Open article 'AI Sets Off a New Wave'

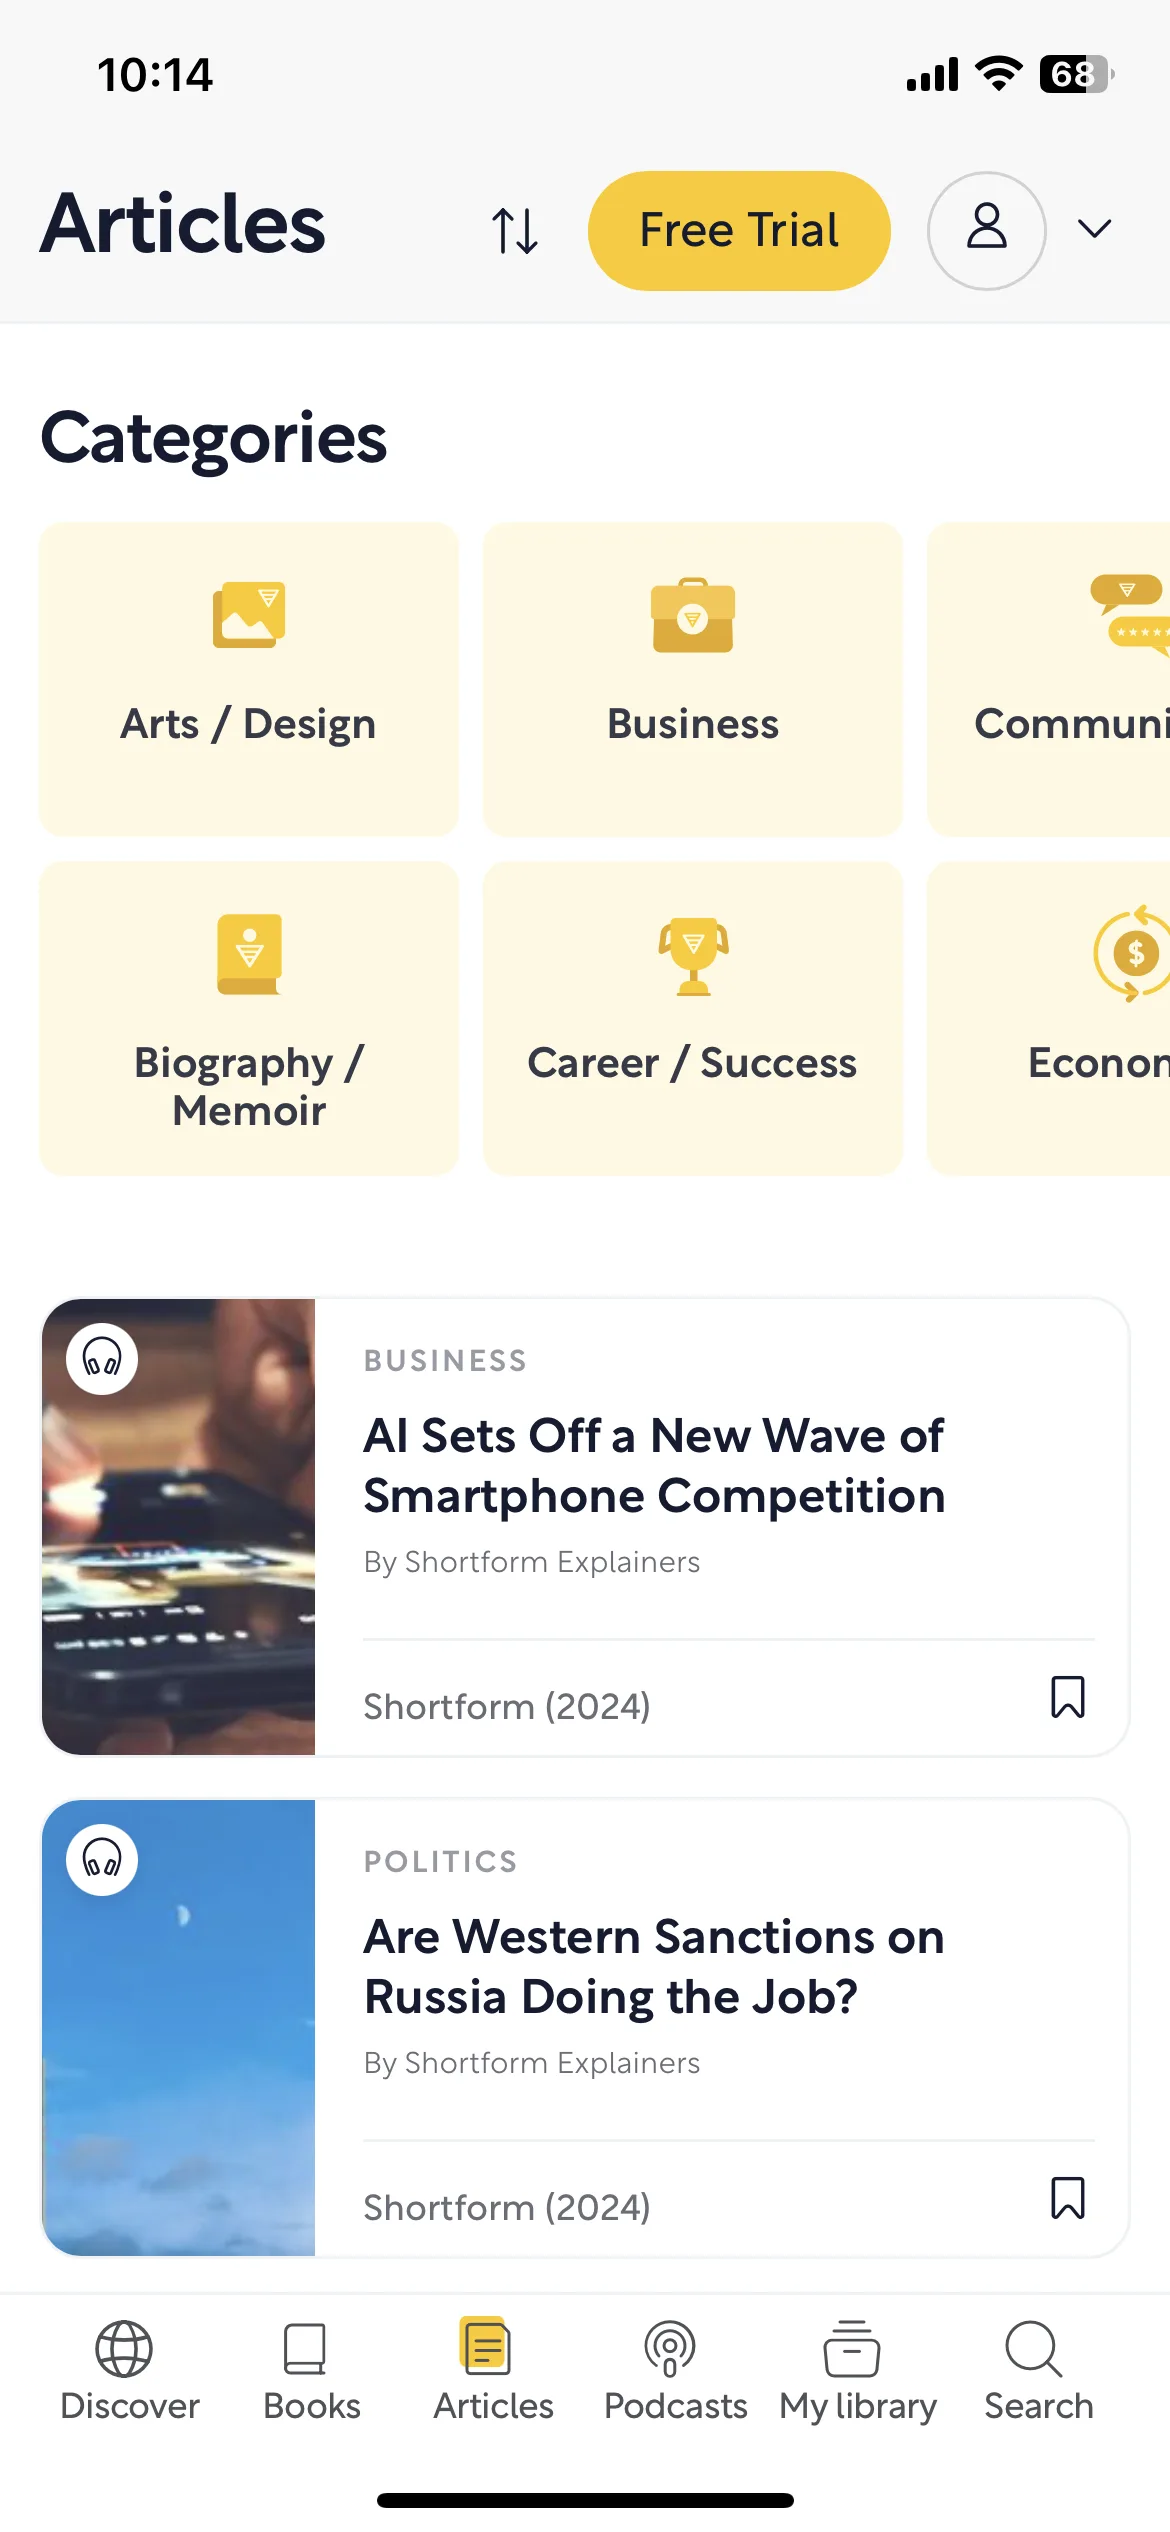coord(654,1466)
